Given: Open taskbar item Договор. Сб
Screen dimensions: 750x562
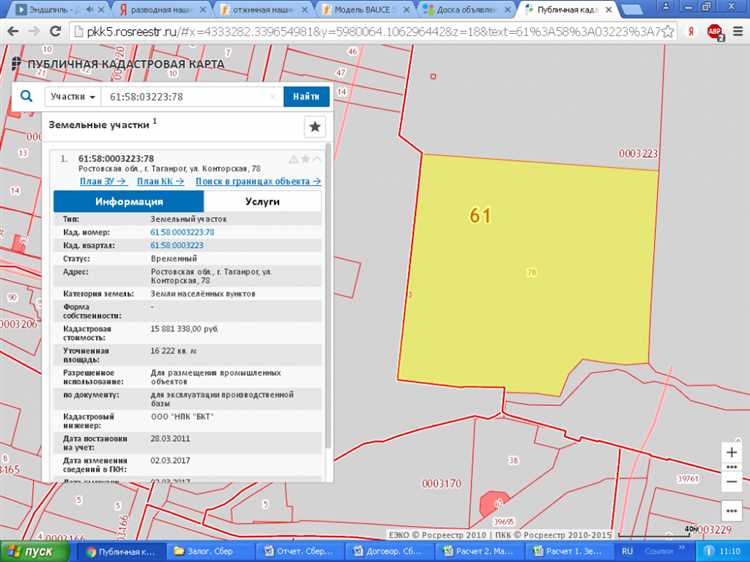Looking at the screenshot, I should (x=389, y=551).
